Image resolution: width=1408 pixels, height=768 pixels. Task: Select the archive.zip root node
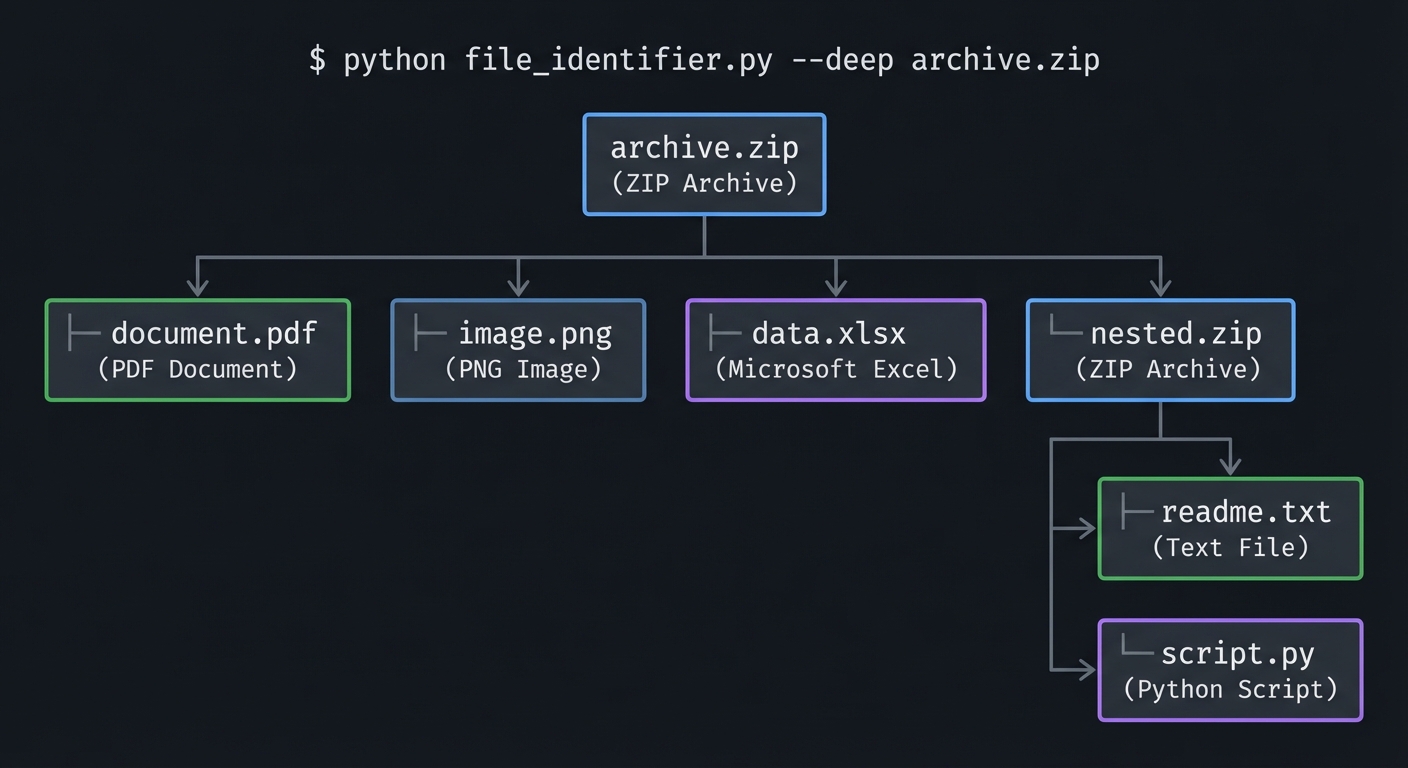coord(704,164)
